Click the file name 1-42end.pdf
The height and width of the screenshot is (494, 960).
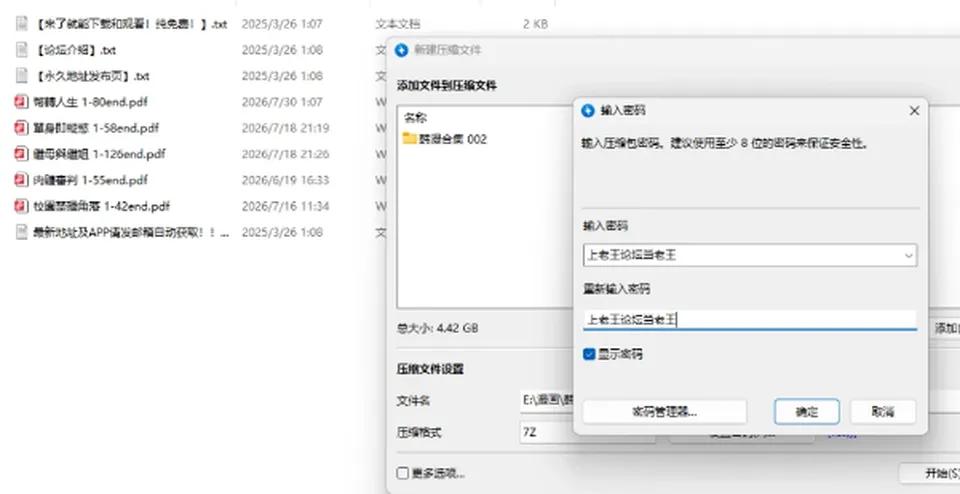pos(101,206)
